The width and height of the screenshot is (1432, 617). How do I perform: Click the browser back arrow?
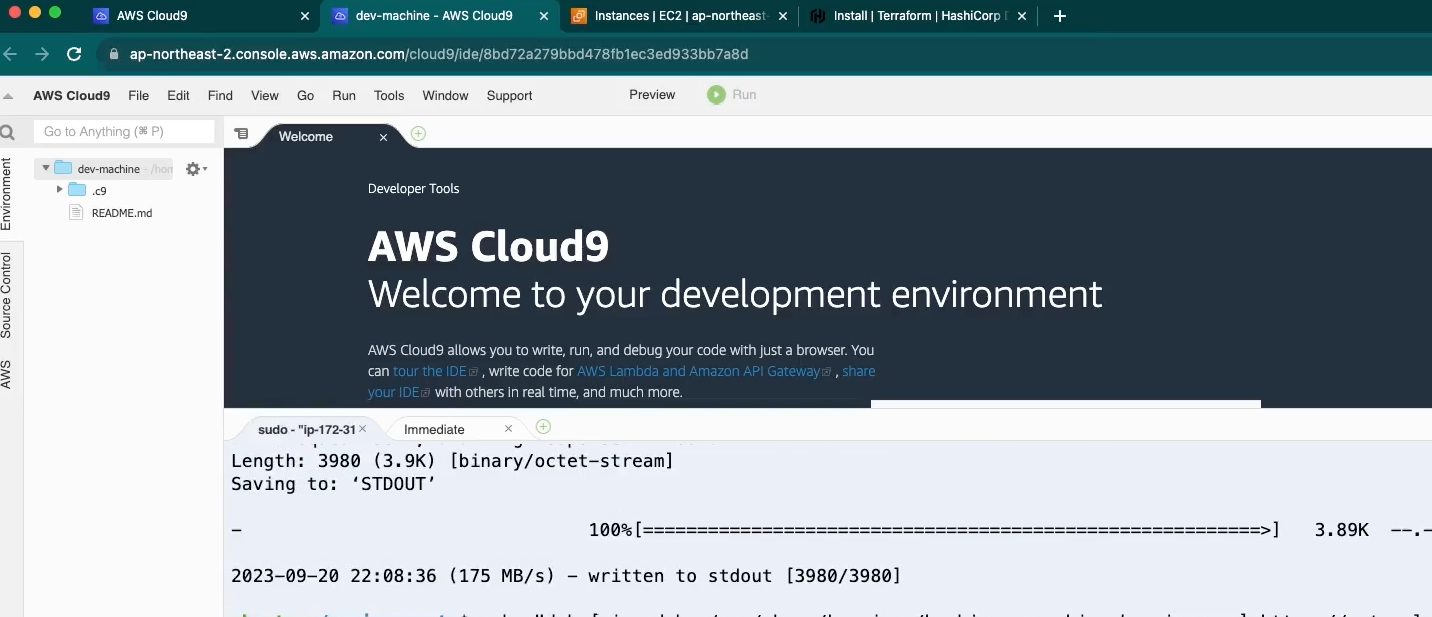[x=9, y=54]
